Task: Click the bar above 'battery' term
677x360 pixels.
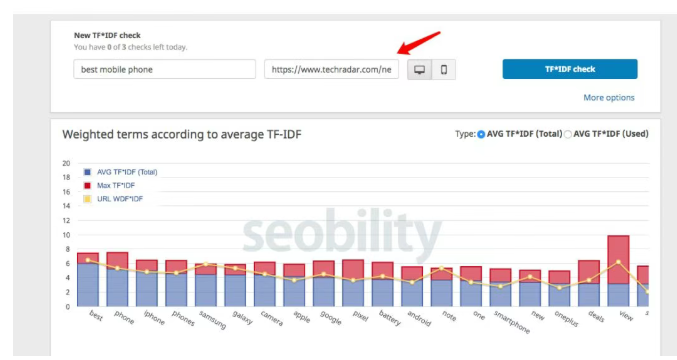Action: 383,284
